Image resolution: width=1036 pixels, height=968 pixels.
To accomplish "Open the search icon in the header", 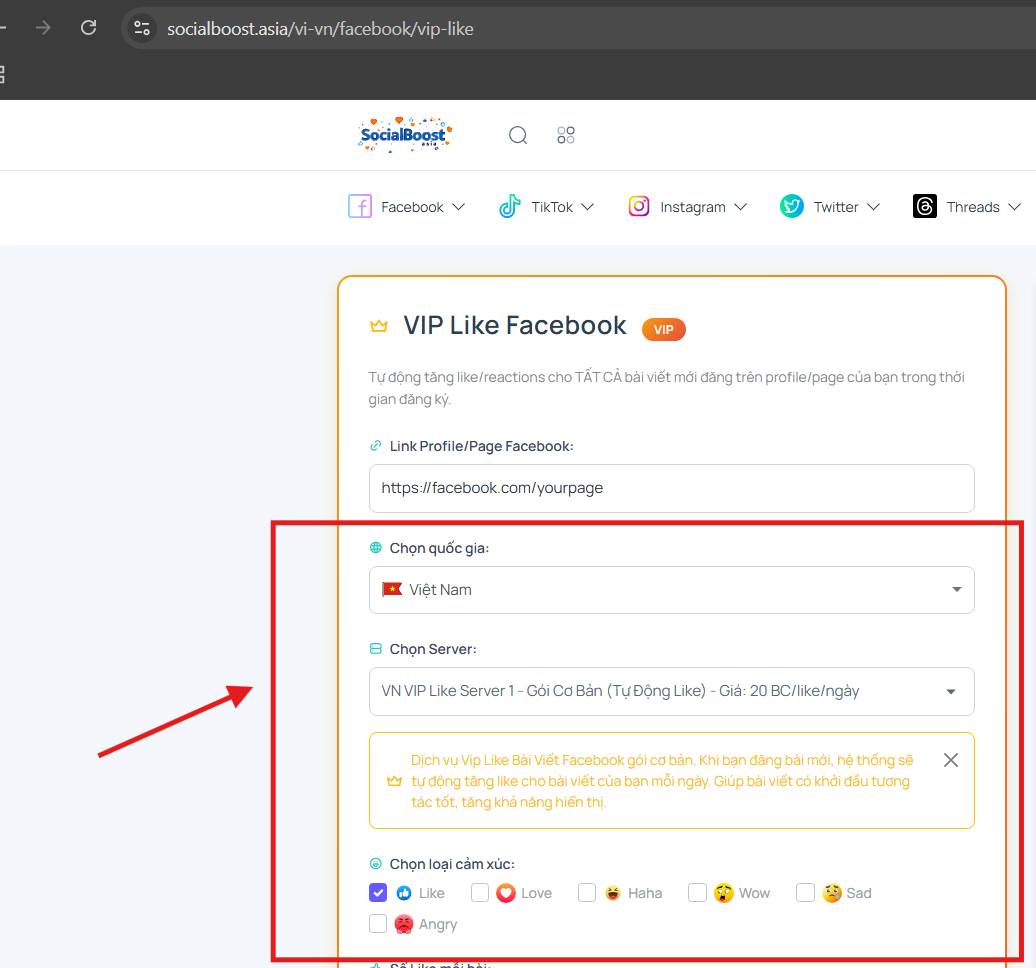I will 518,134.
